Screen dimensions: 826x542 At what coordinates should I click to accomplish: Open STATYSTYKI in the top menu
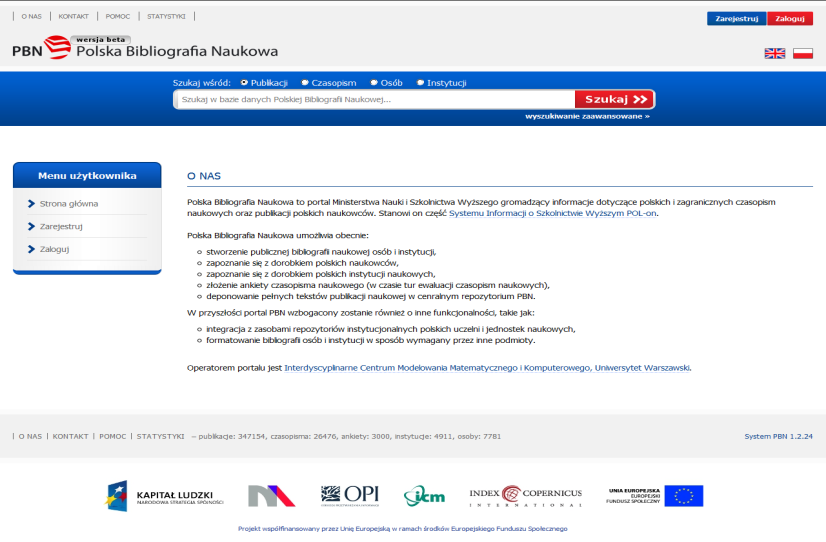(x=166, y=16)
